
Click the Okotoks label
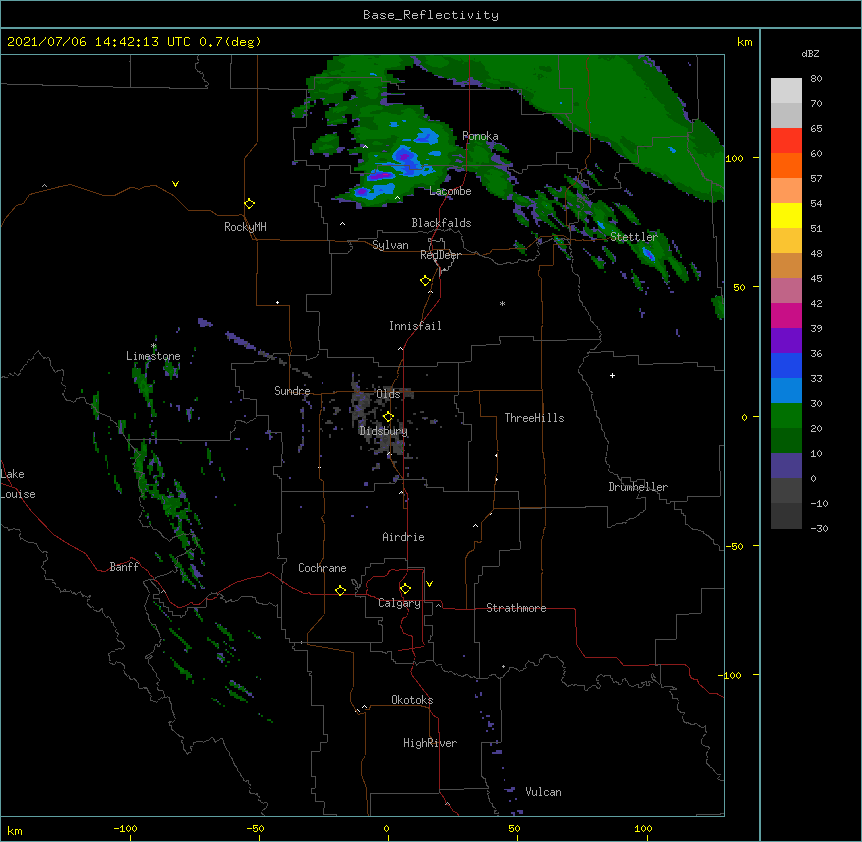(412, 700)
